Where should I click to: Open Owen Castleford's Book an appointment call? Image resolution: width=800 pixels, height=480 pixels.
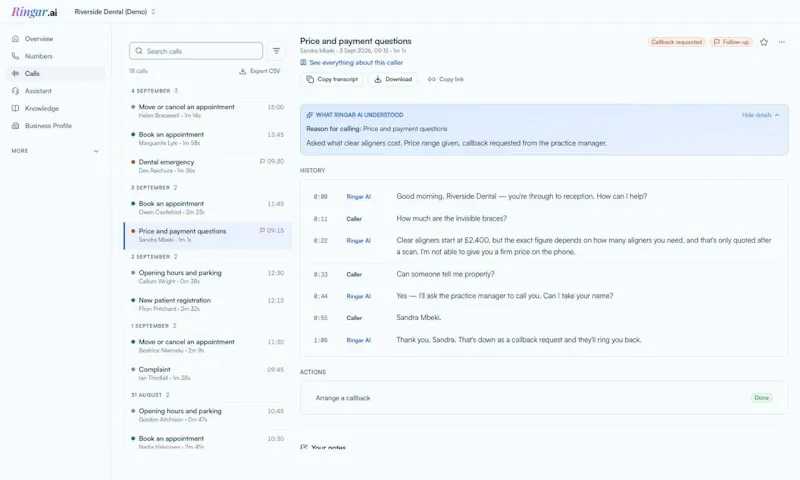pos(208,208)
